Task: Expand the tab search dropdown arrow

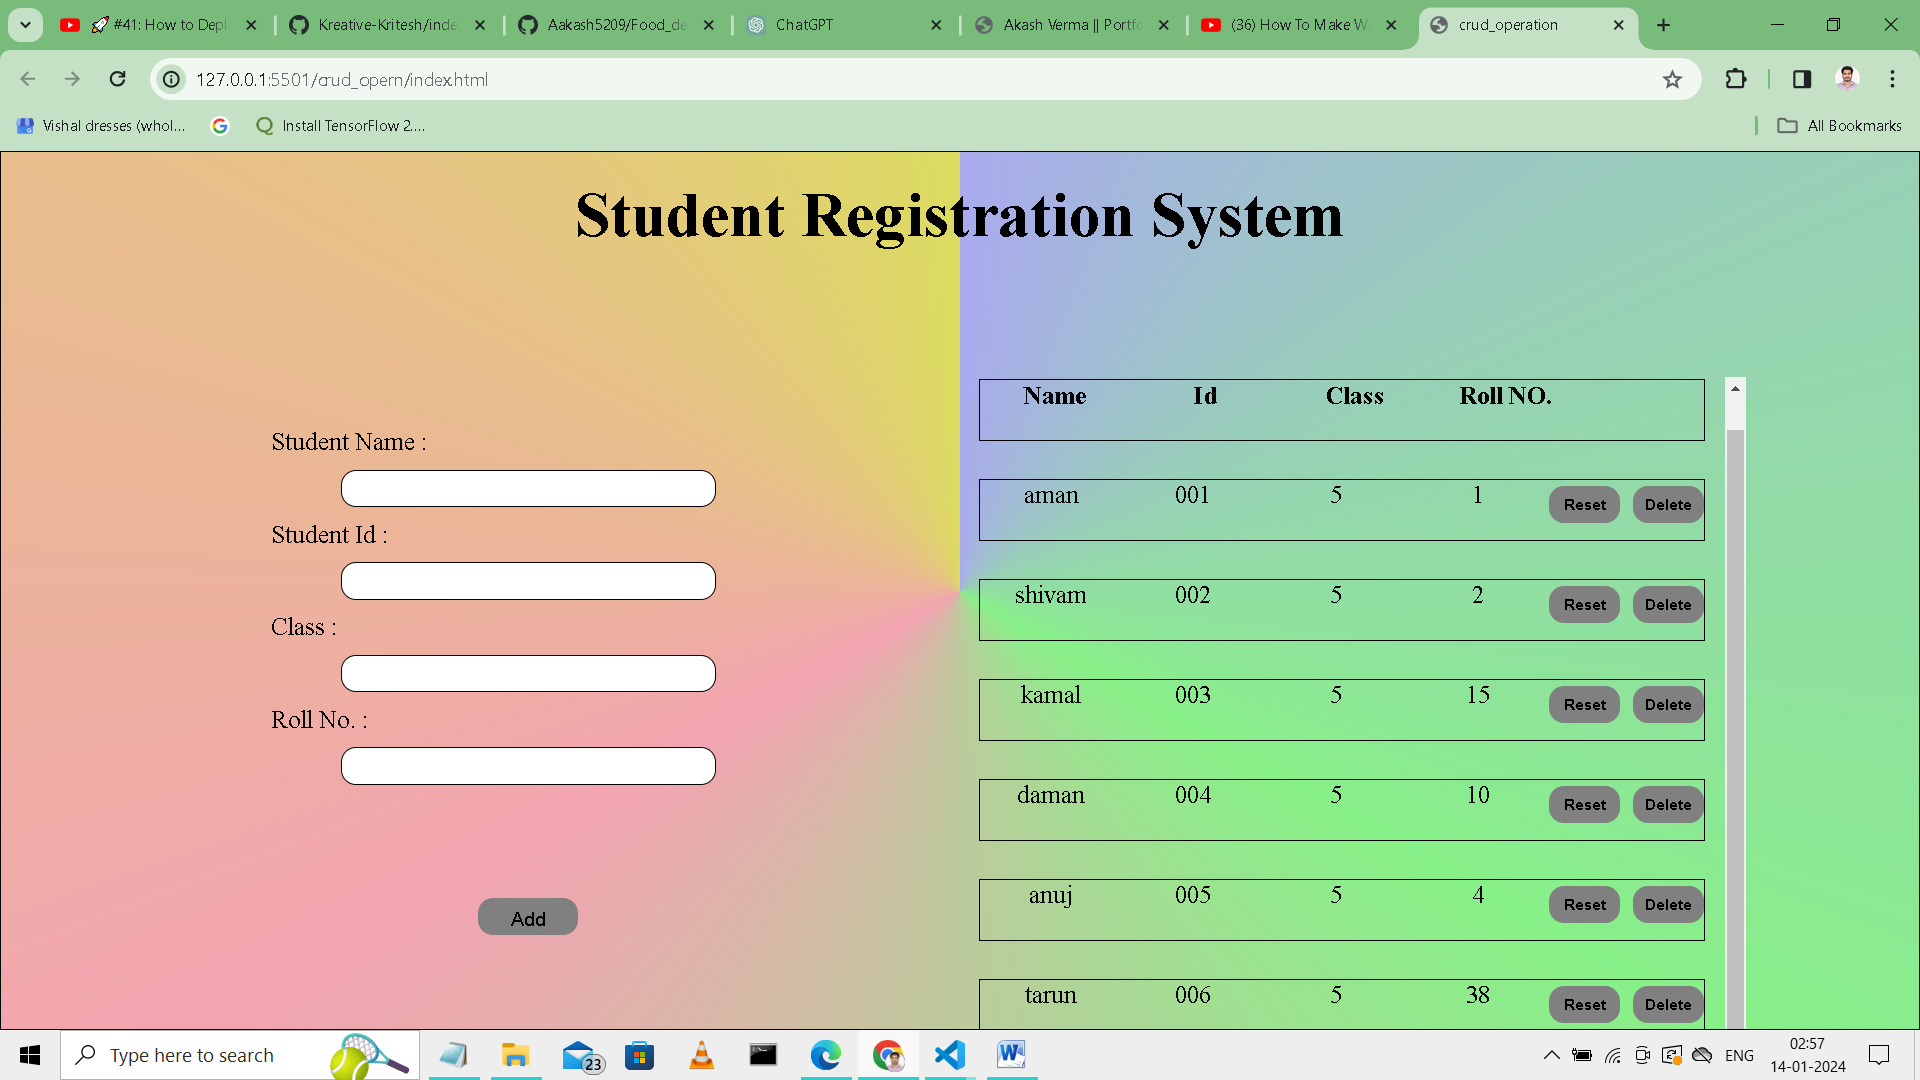Action: click(25, 25)
